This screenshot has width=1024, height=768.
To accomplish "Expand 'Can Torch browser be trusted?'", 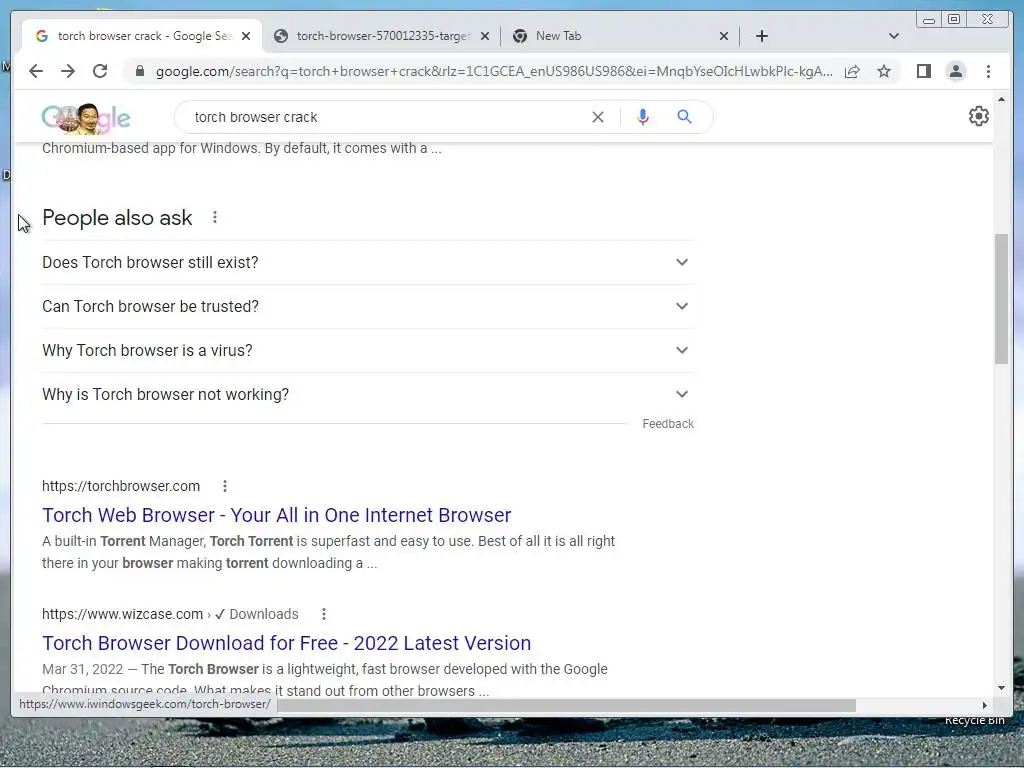I will [x=367, y=306].
